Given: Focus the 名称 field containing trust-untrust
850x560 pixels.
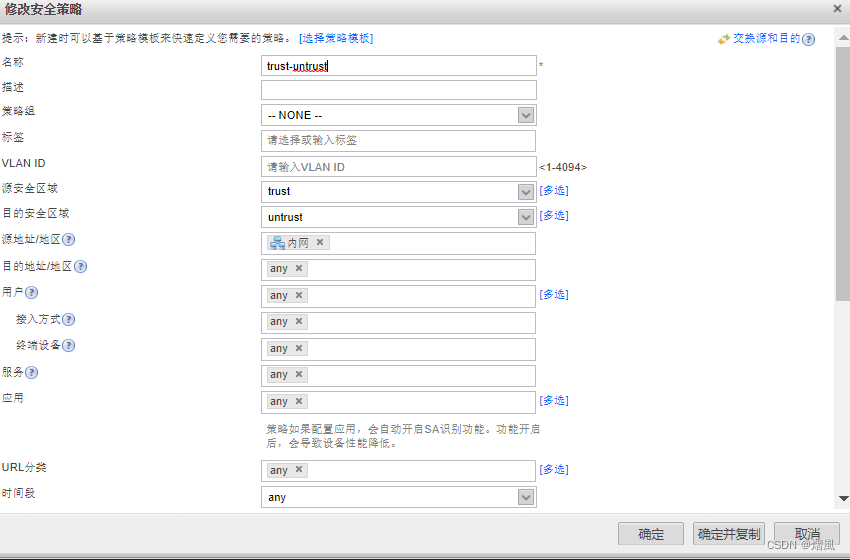Looking at the screenshot, I should (x=398, y=66).
